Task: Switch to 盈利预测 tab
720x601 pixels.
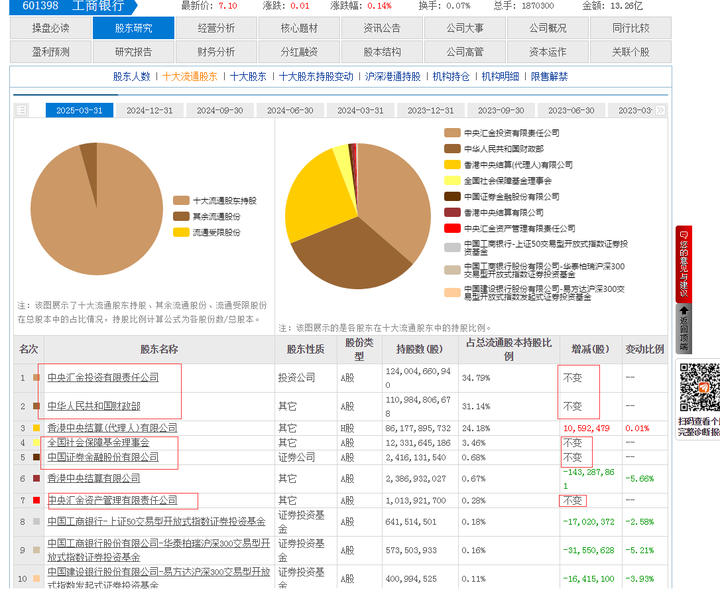Action: coord(51,52)
